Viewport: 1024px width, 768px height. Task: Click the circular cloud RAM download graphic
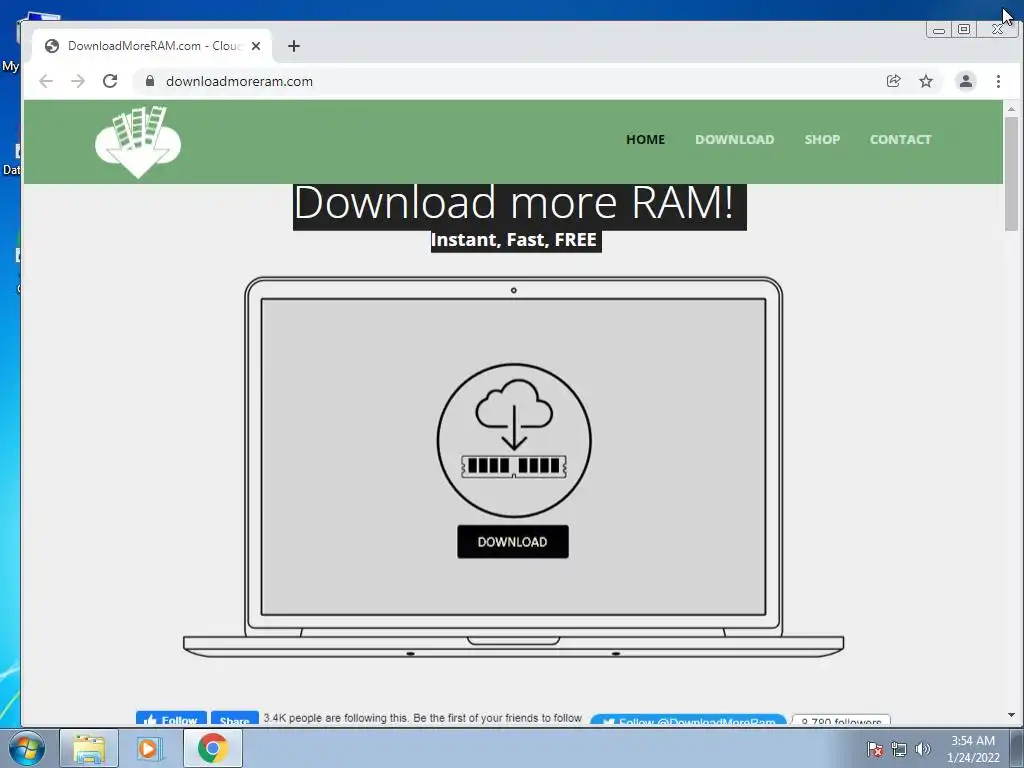514,440
